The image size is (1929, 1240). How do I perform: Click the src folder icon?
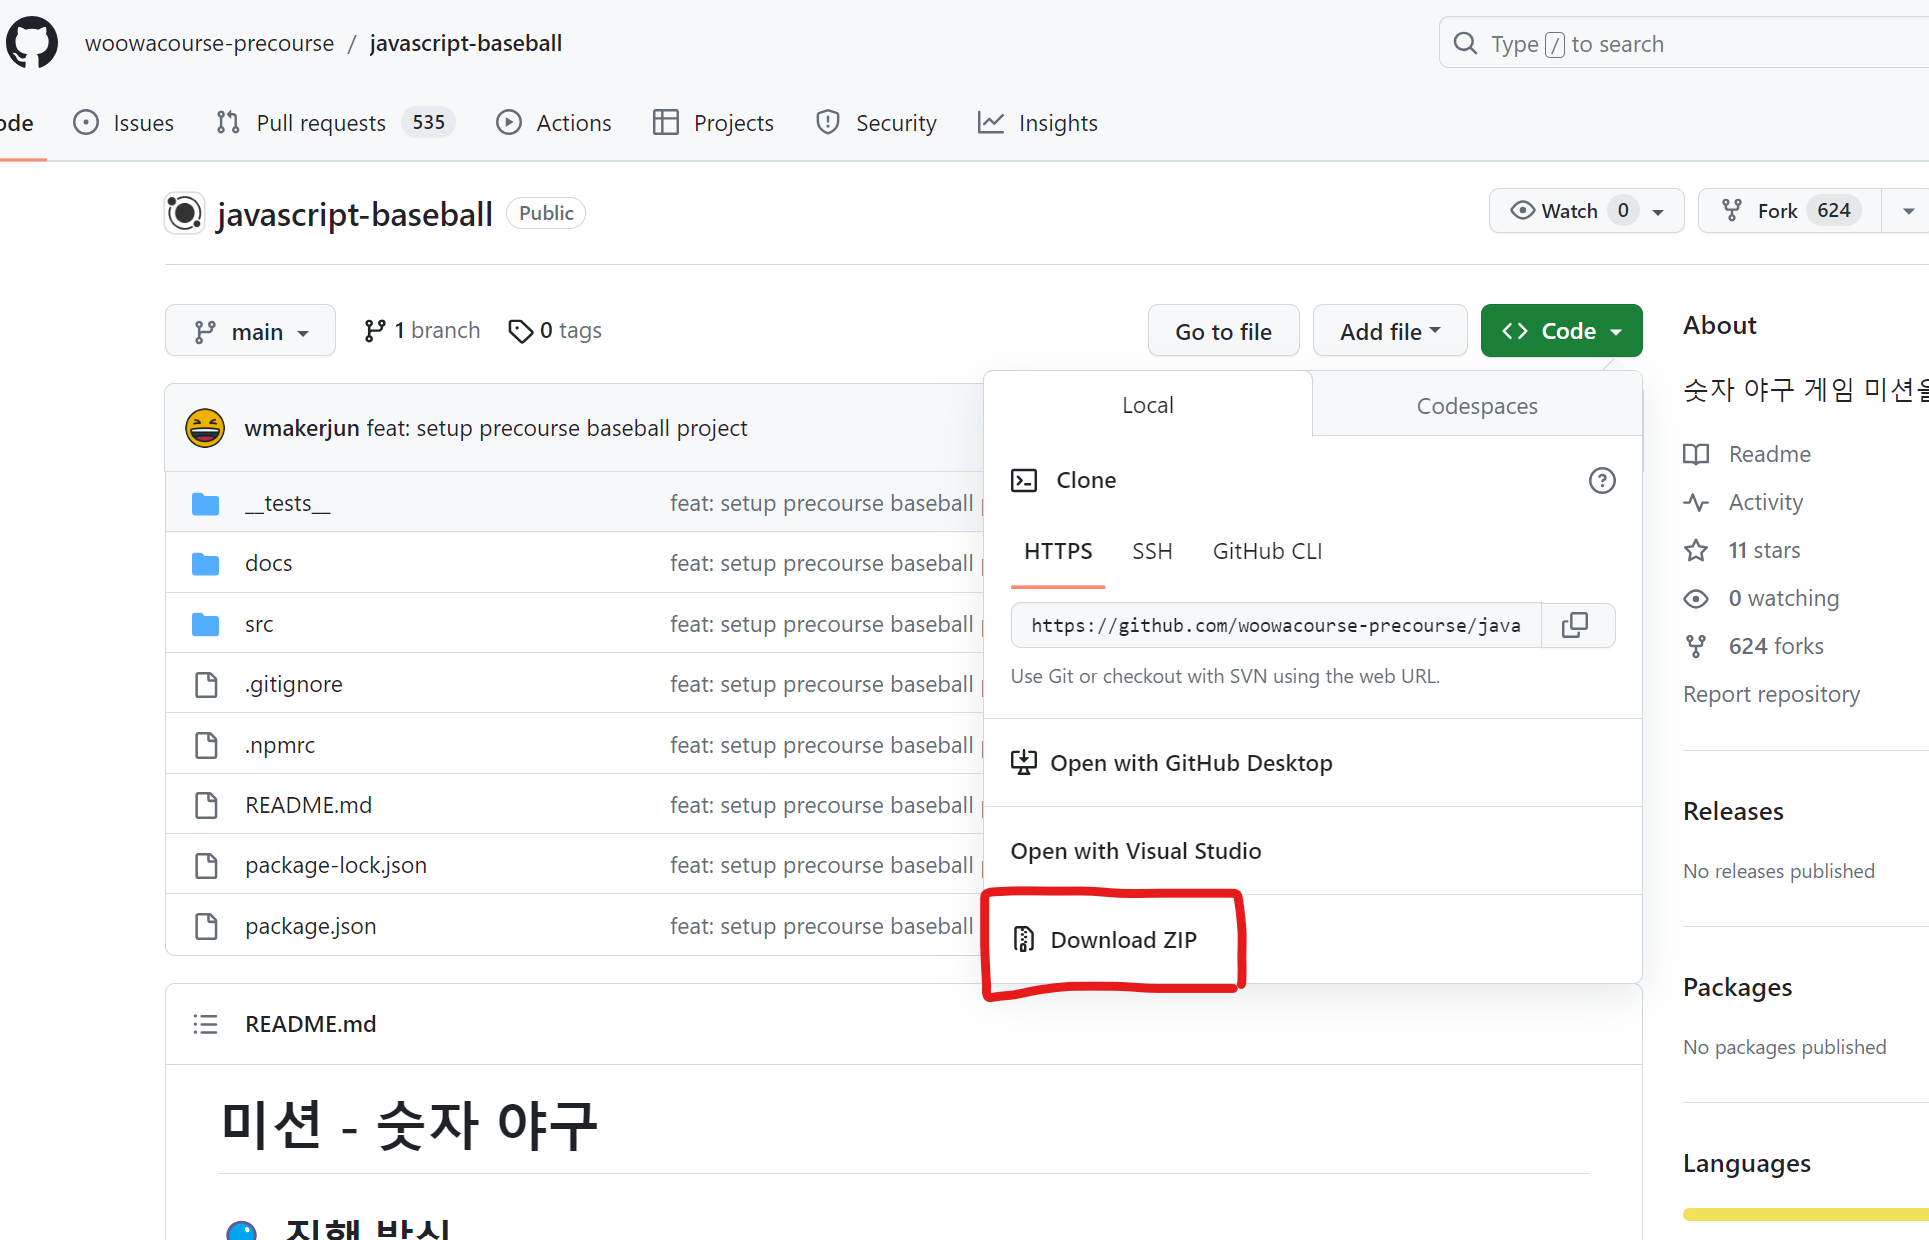tap(205, 624)
